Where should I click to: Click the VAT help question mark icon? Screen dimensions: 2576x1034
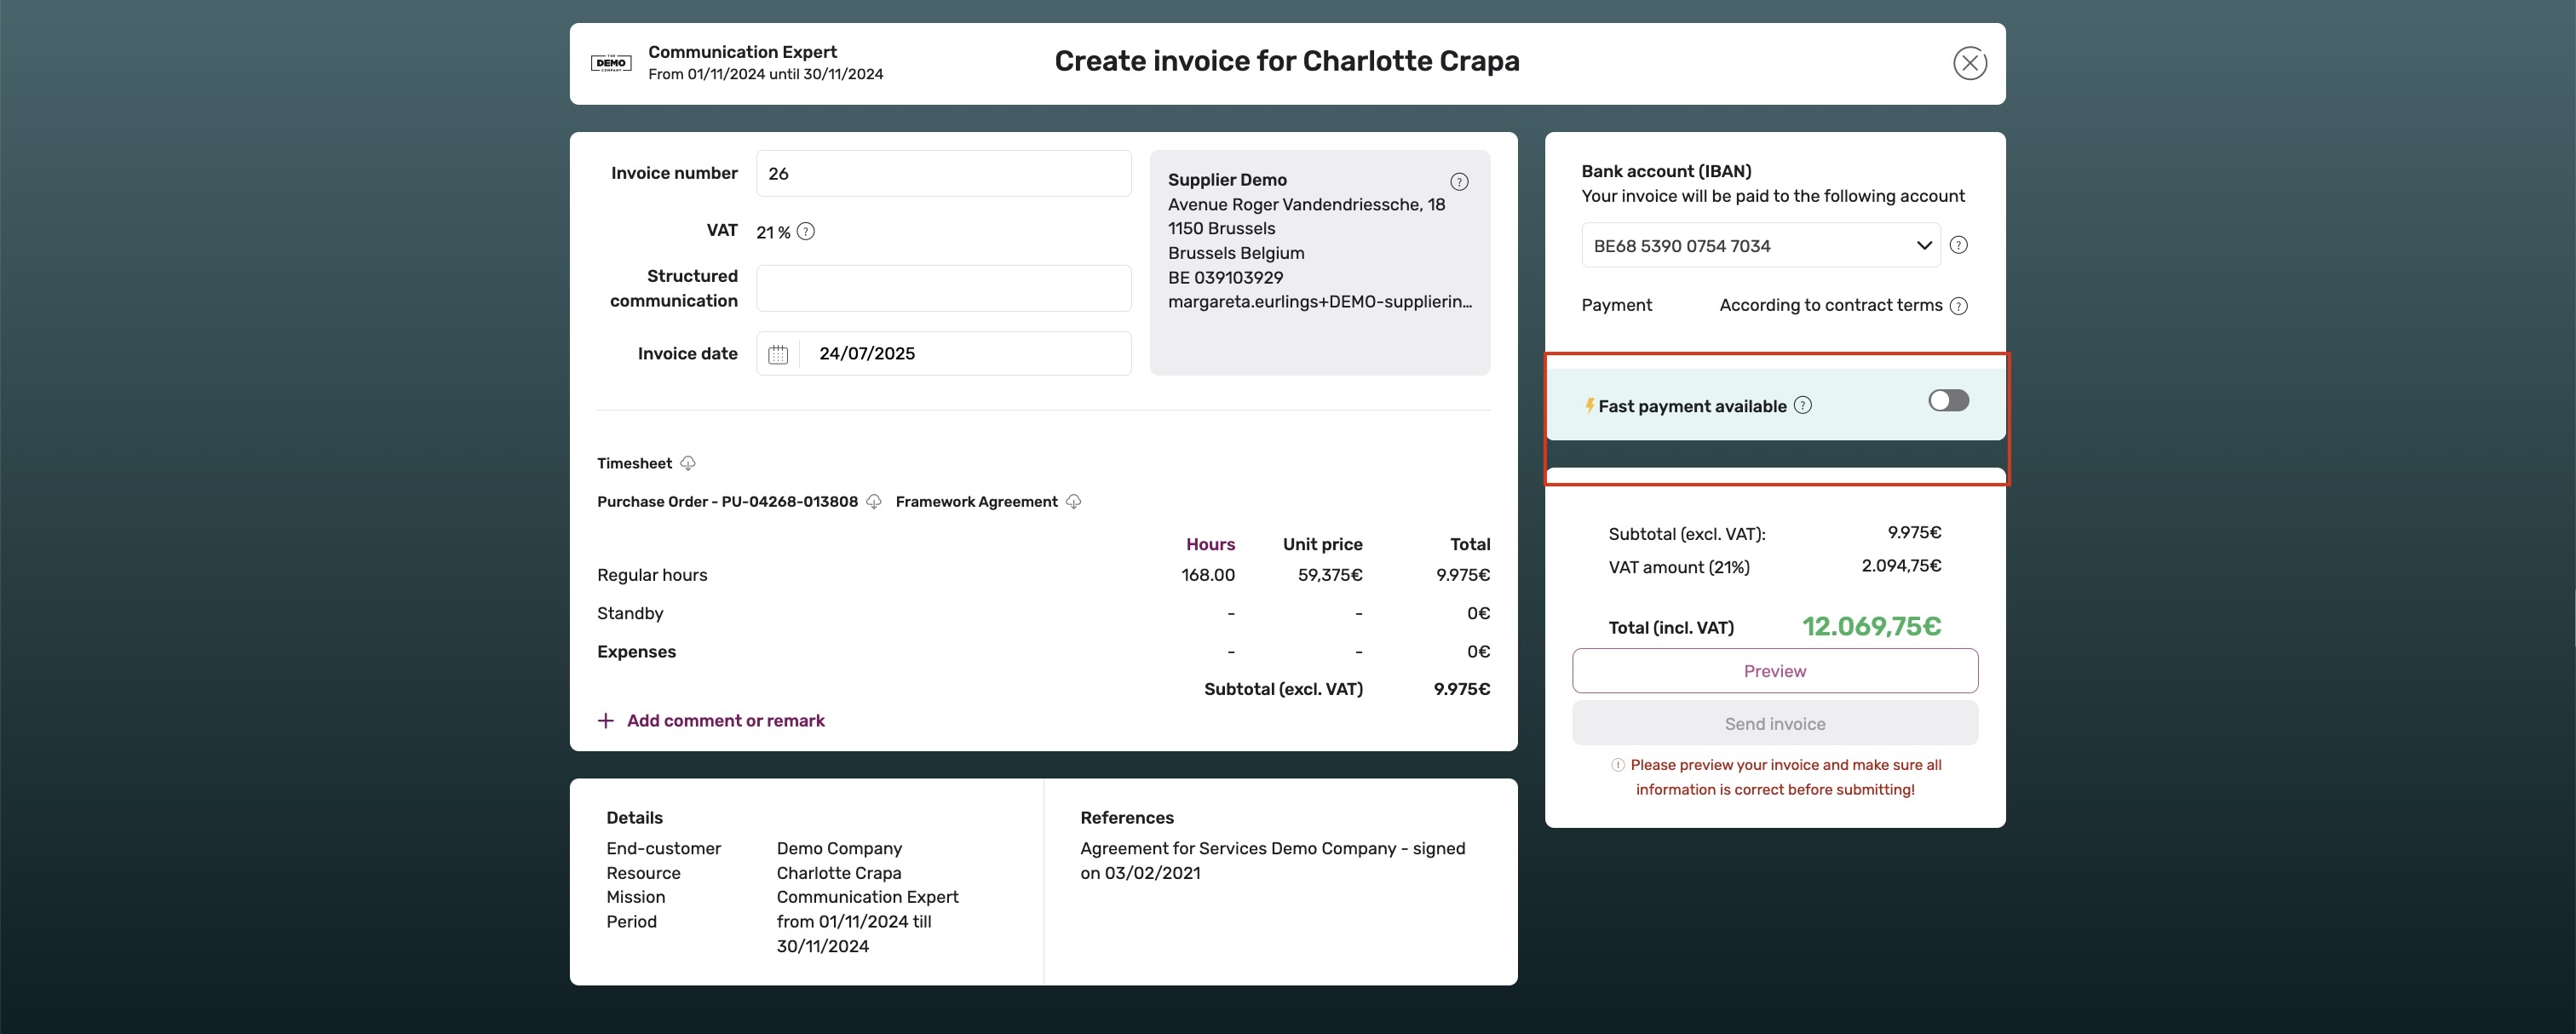coord(806,232)
